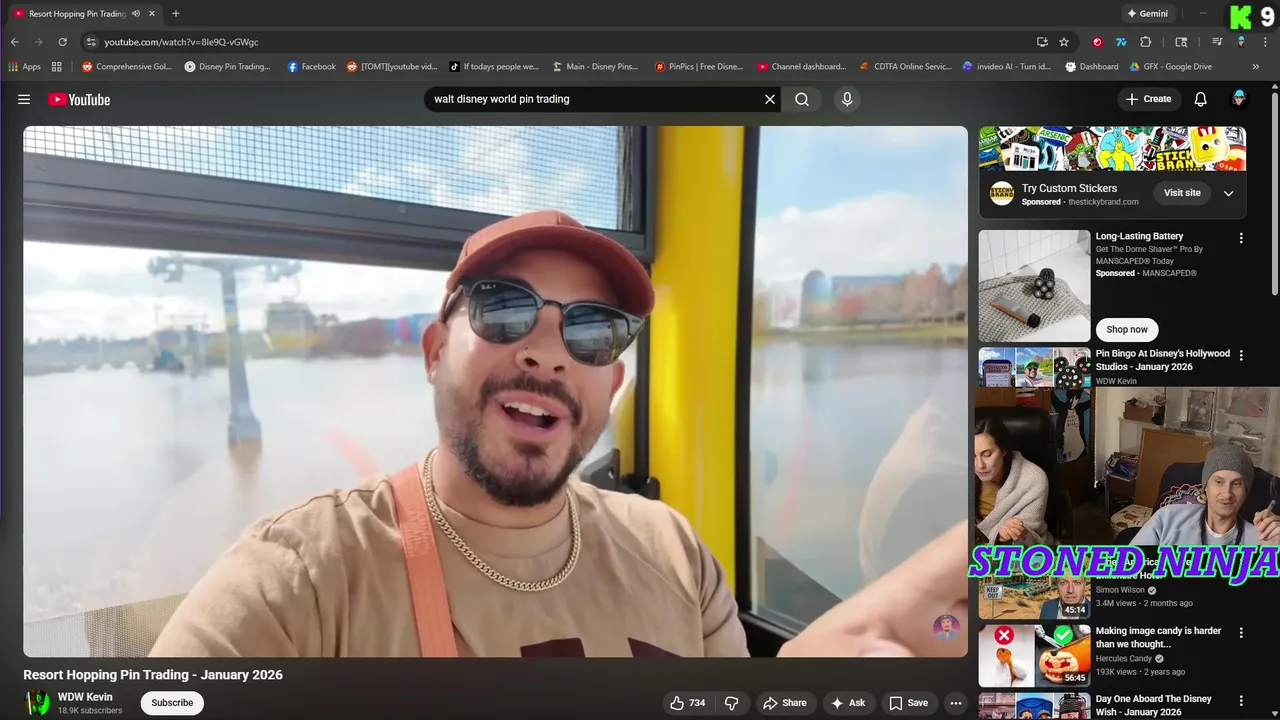Open the Extensions puzzle icon

(x=1146, y=42)
